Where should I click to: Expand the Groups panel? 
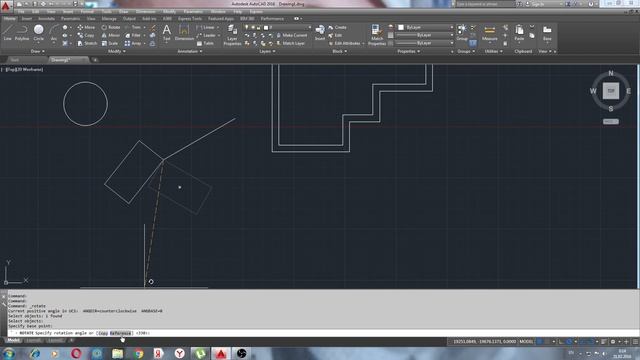click(466, 51)
